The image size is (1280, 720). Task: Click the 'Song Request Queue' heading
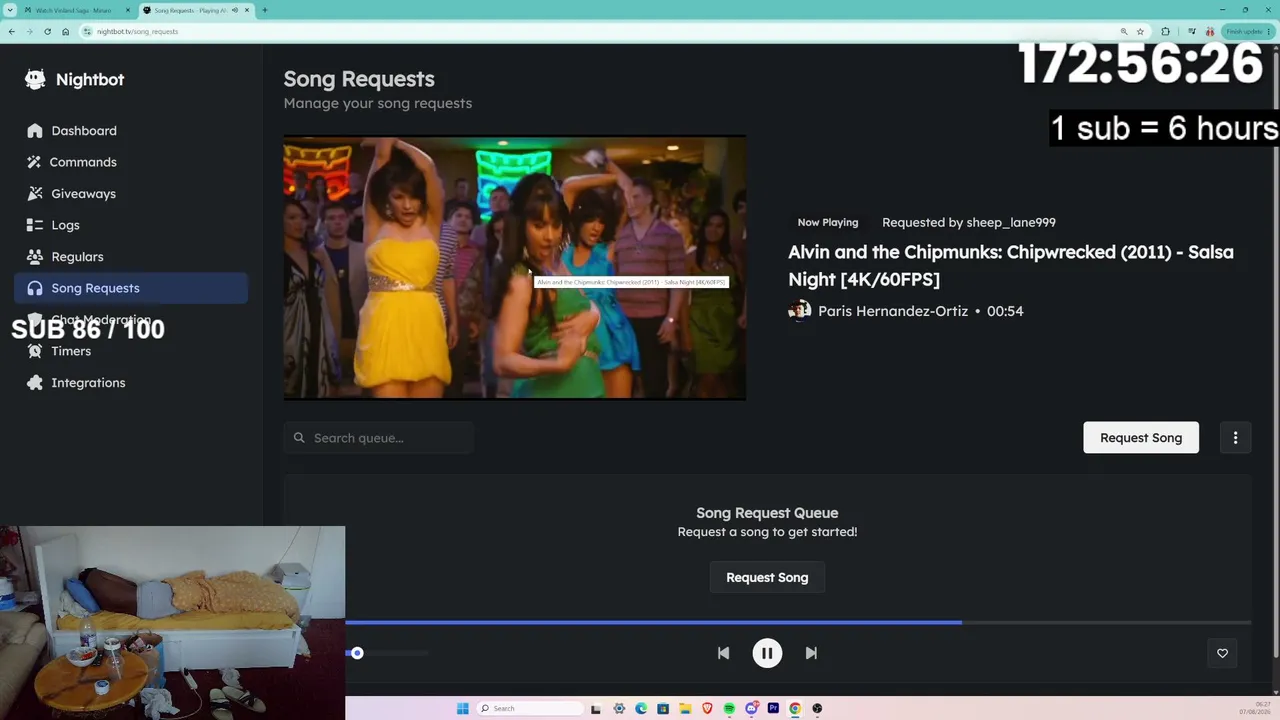767,513
